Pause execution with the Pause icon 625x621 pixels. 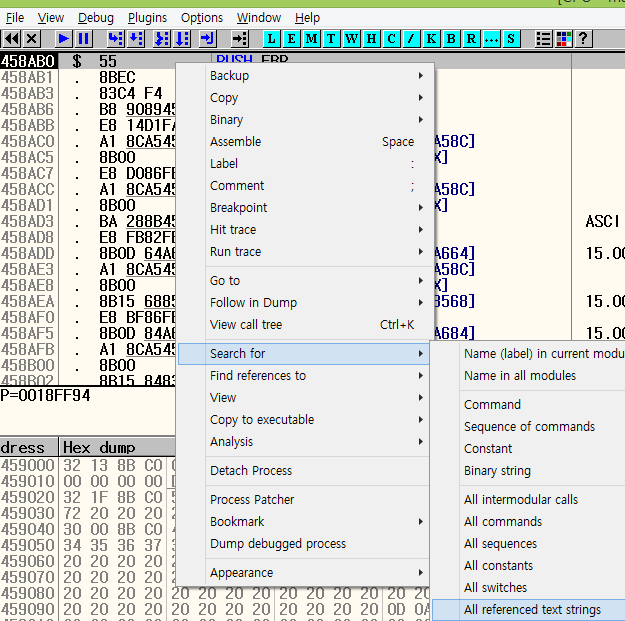coord(84,39)
